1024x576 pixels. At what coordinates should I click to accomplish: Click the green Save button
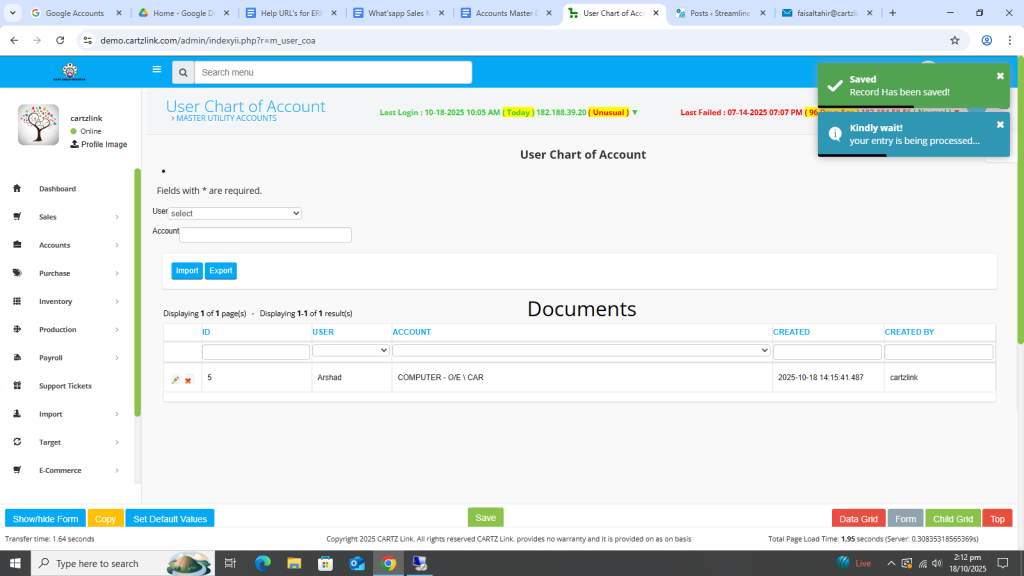(x=485, y=517)
